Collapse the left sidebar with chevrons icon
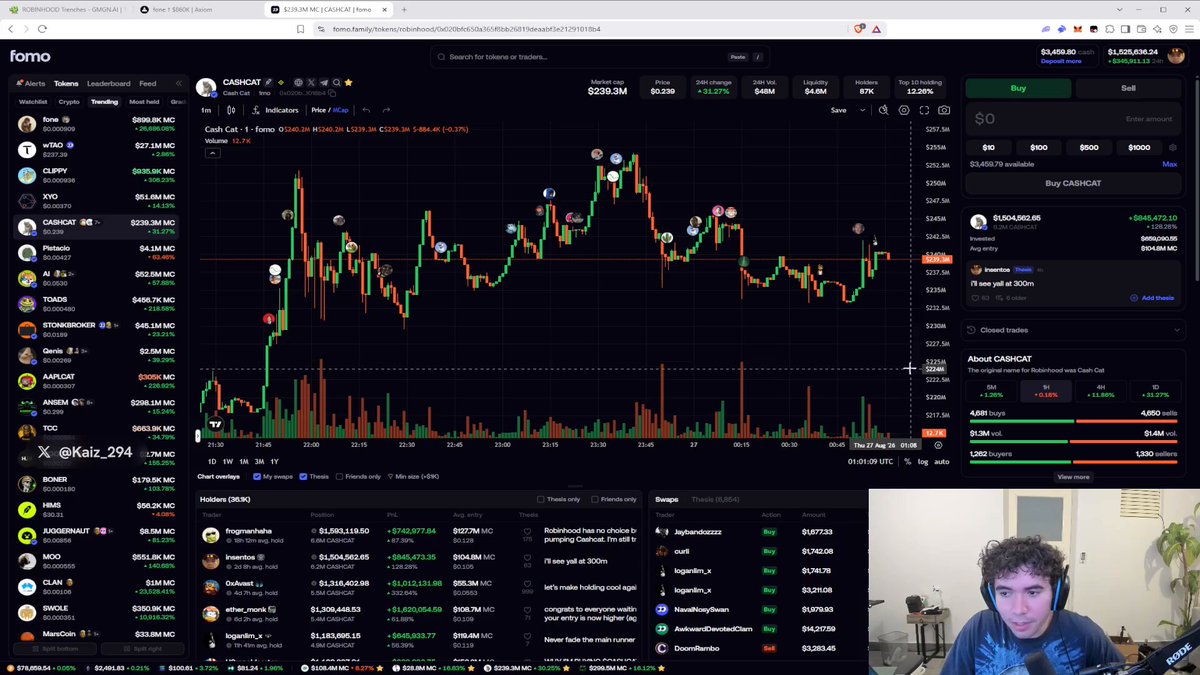 pos(179,84)
